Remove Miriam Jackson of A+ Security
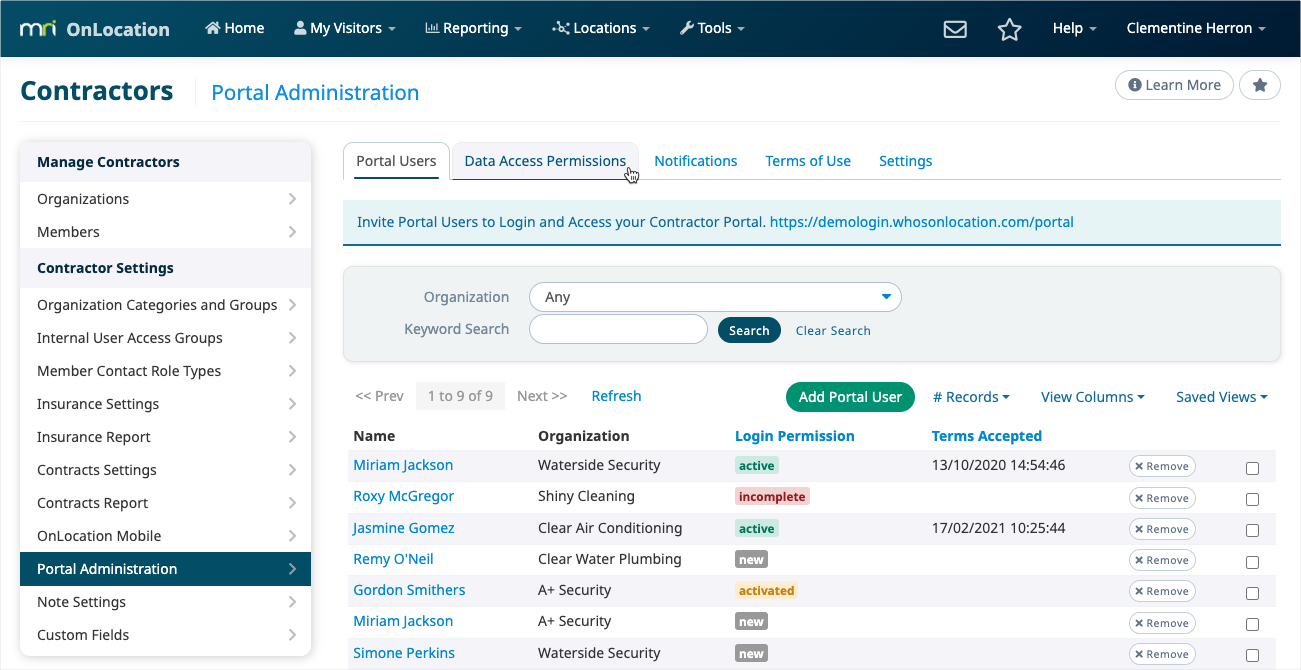This screenshot has height=670, width=1301. coord(1162,623)
